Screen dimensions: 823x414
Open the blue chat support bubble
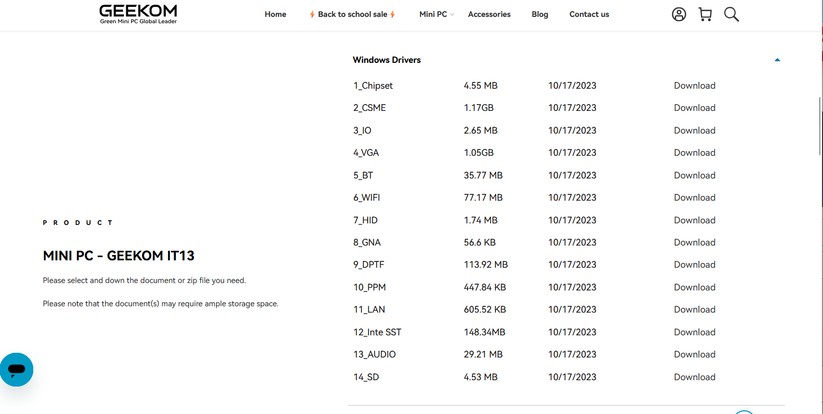pyautogui.click(x=16, y=369)
